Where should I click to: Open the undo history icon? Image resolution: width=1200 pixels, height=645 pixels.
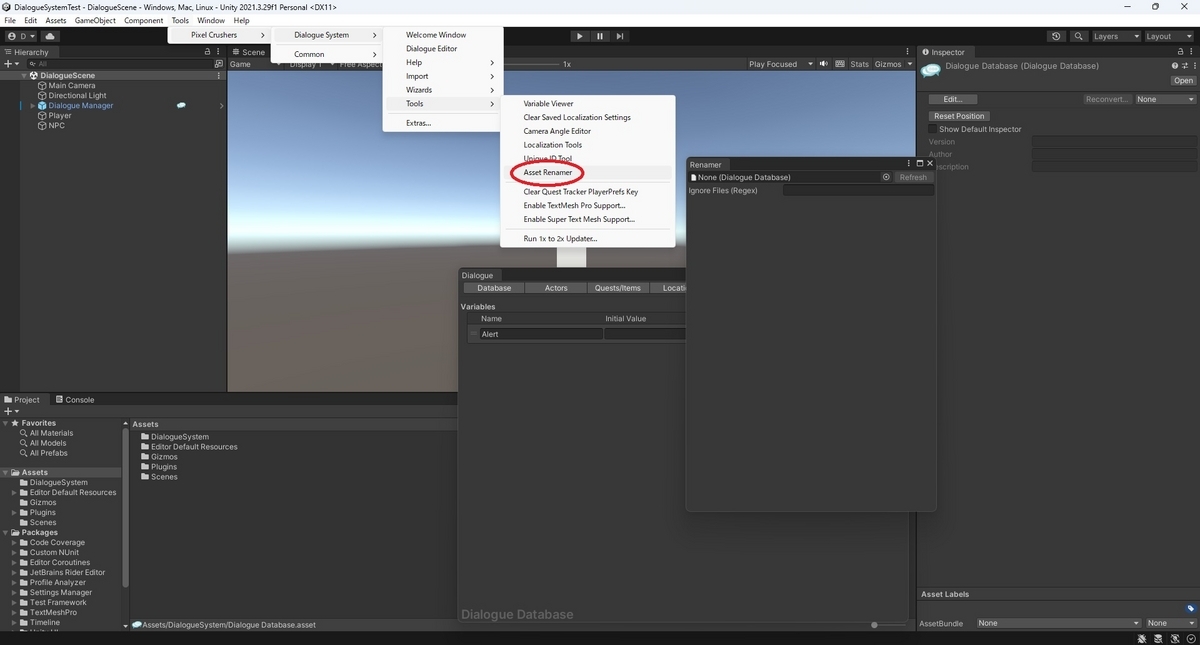(x=1057, y=36)
